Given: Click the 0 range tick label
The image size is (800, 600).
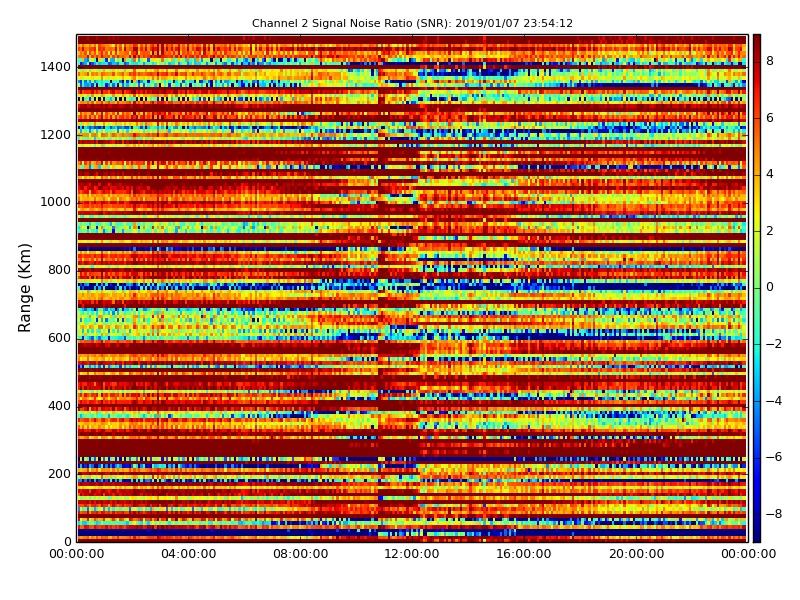Looking at the screenshot, I should click(67, 541).
